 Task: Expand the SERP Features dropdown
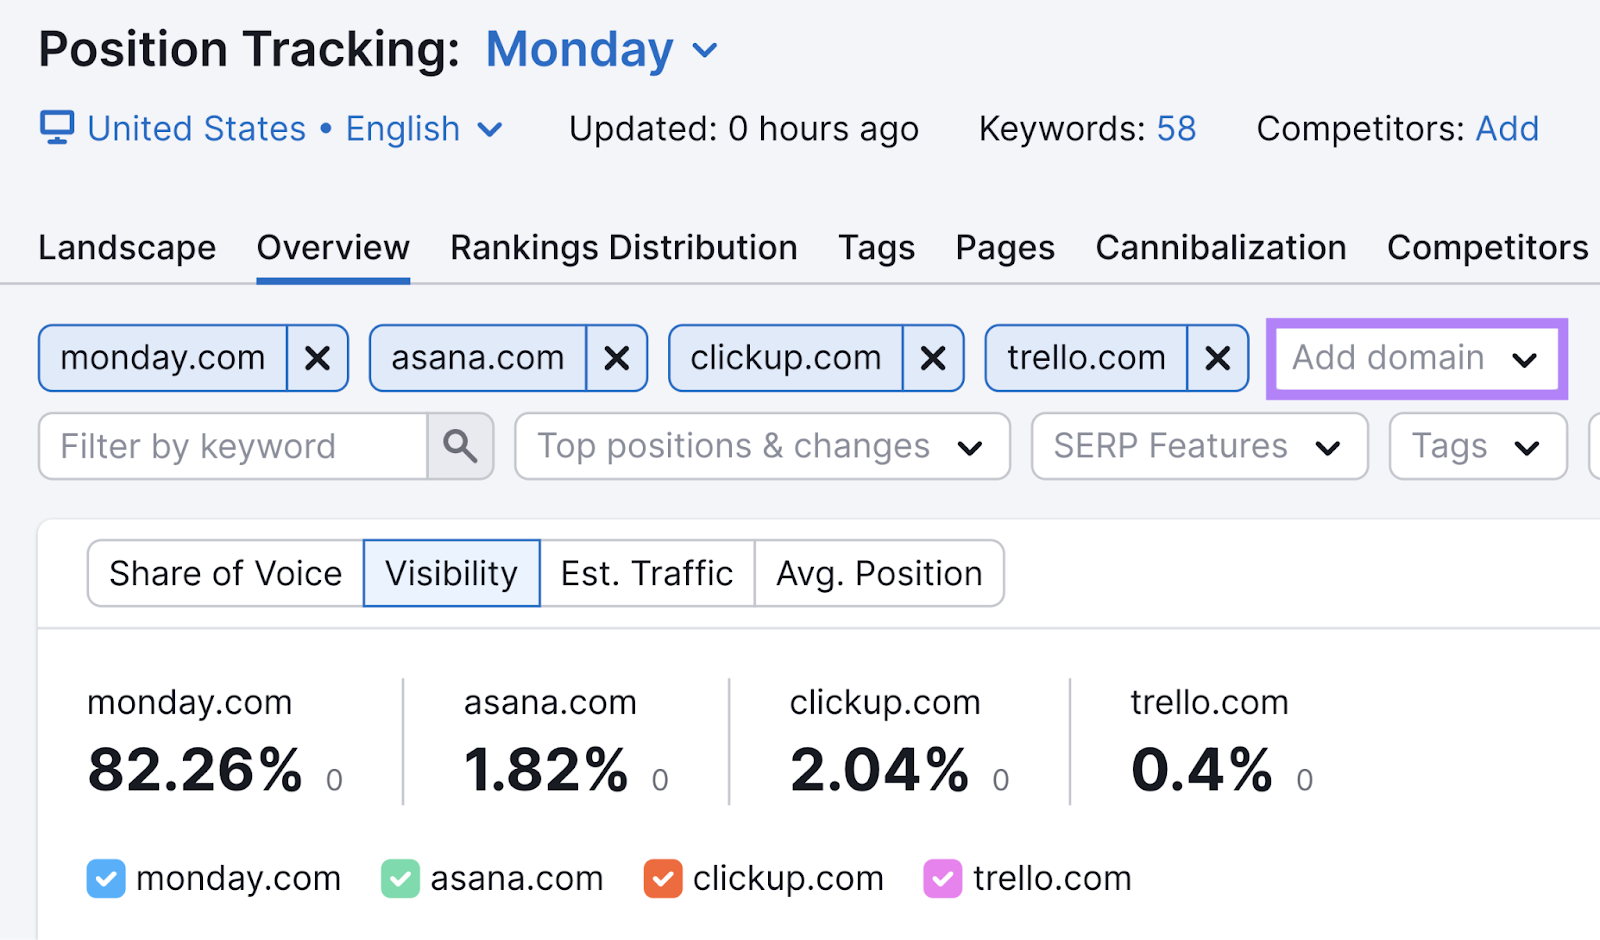click(x=1198, y=446)
